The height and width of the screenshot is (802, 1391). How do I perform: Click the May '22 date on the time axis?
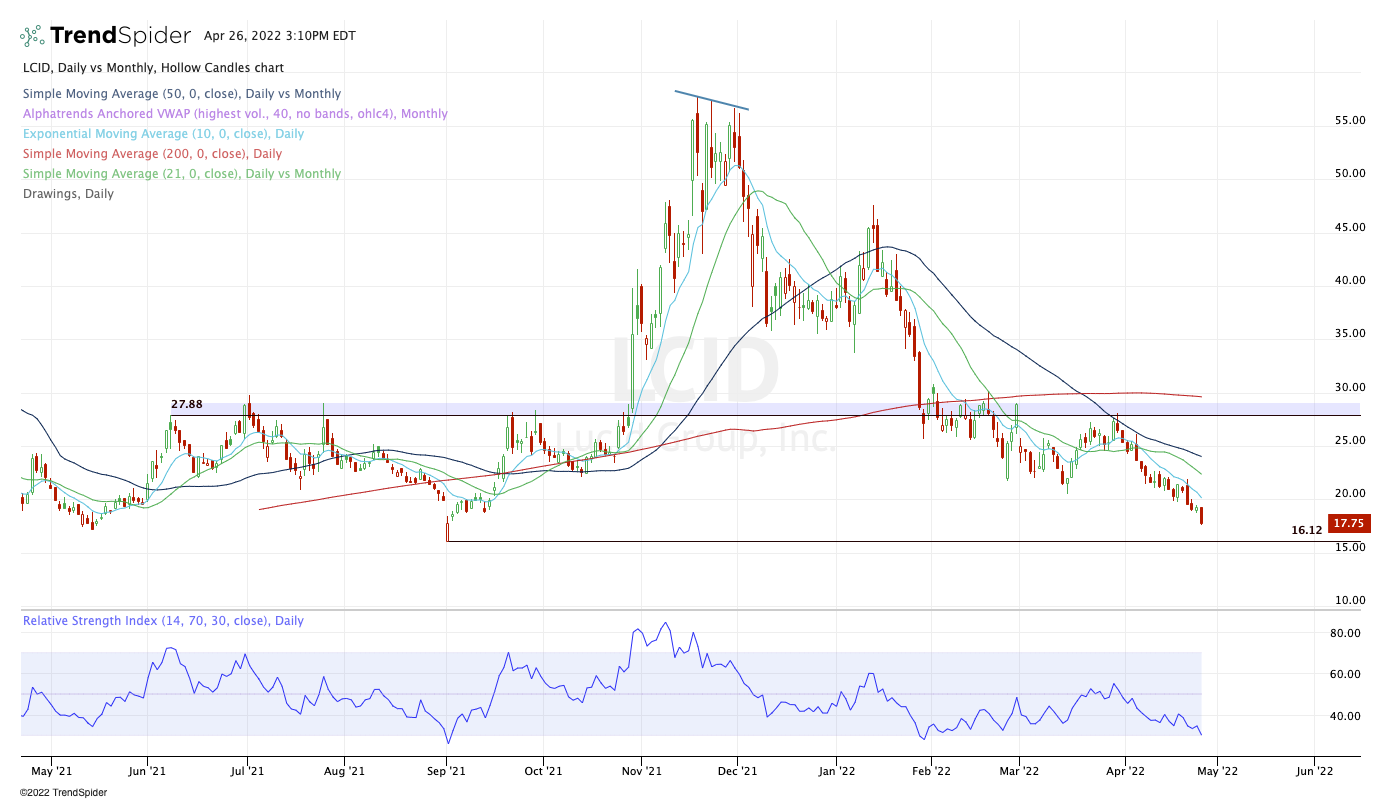tap(1217, 771)
